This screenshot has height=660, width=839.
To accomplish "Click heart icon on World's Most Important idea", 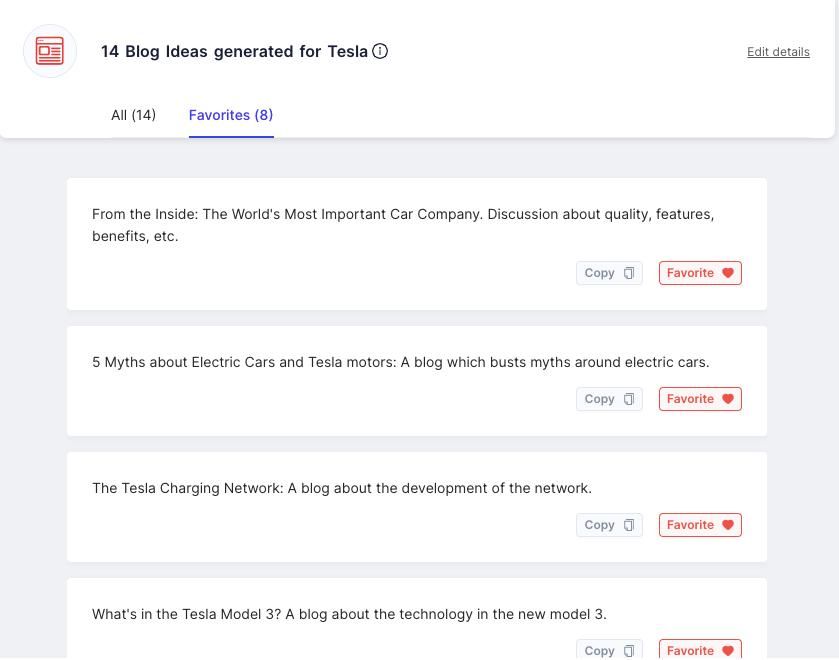I will (728, 273).
